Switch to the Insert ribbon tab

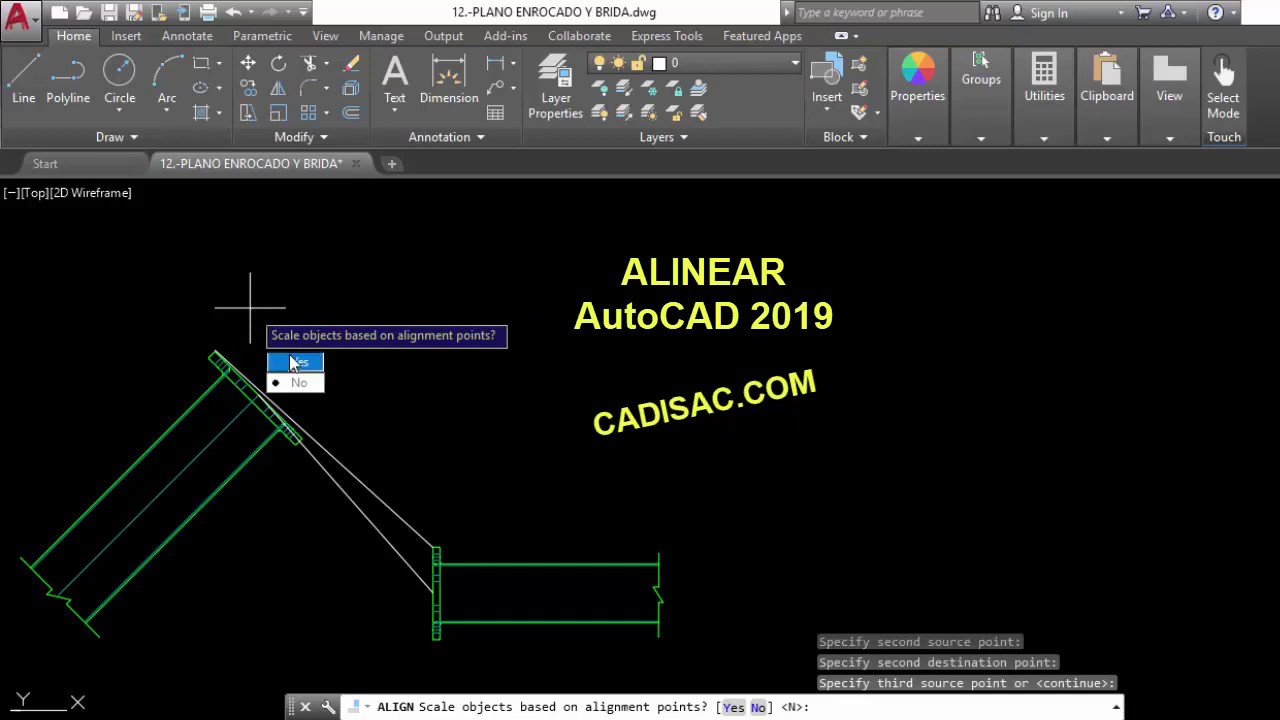pos(126,36)
